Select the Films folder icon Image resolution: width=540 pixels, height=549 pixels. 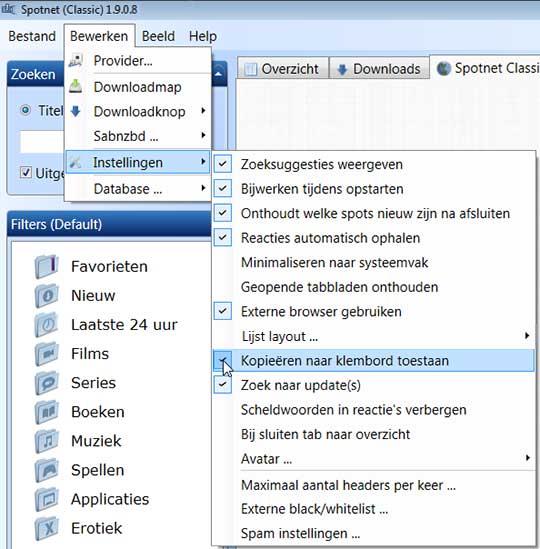pos(47,354)
